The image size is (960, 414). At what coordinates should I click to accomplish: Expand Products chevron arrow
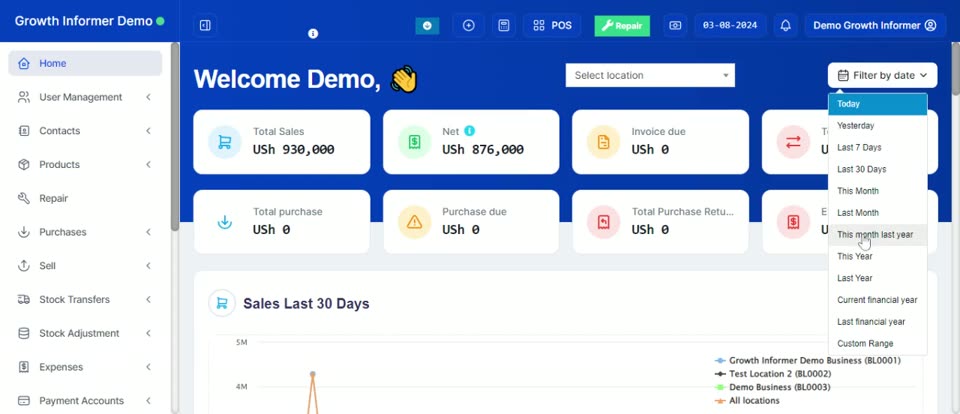148,164
